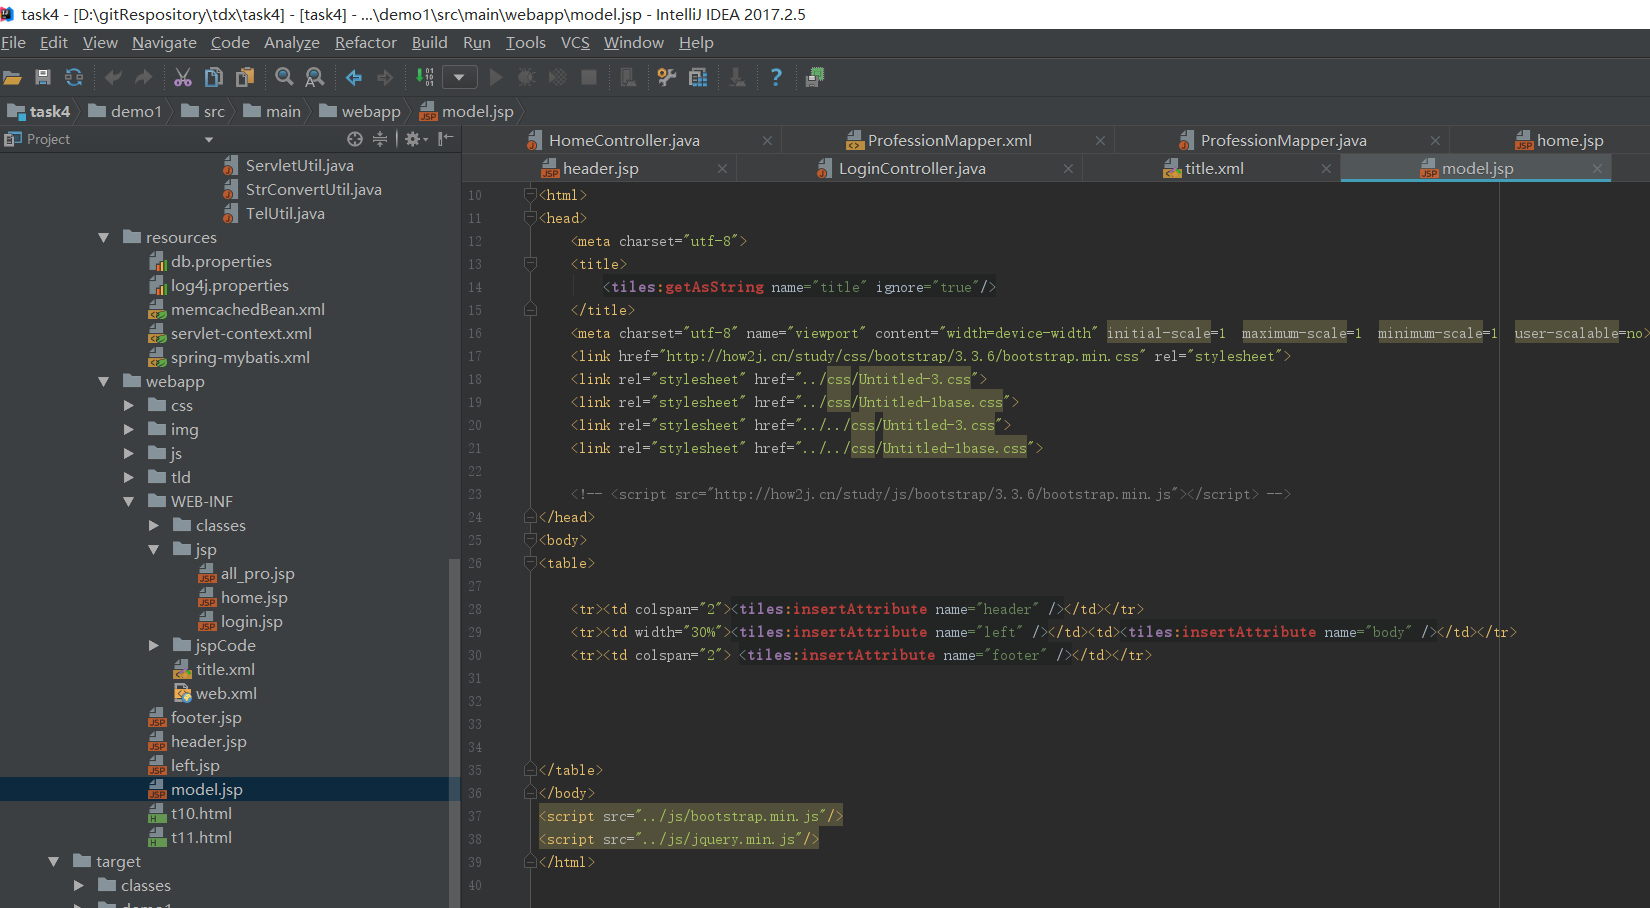Collapse the WEB-INF folder

tap(128, 502)
